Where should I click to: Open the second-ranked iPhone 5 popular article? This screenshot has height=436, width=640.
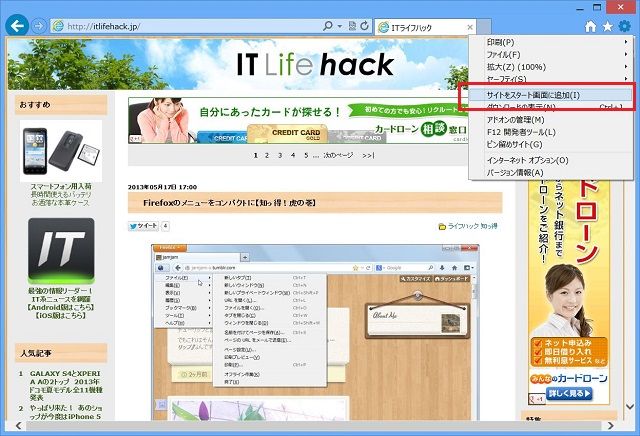(x=66, y=412)
